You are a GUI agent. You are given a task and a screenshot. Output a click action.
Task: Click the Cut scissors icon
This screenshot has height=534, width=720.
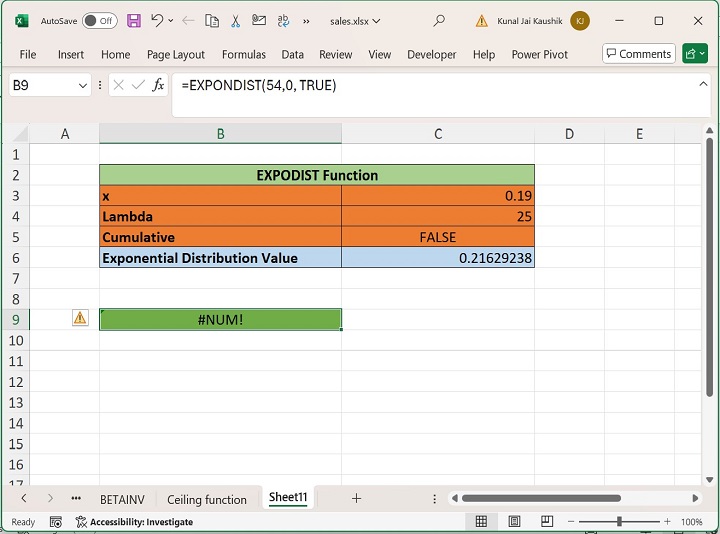[x=235, y=20]
